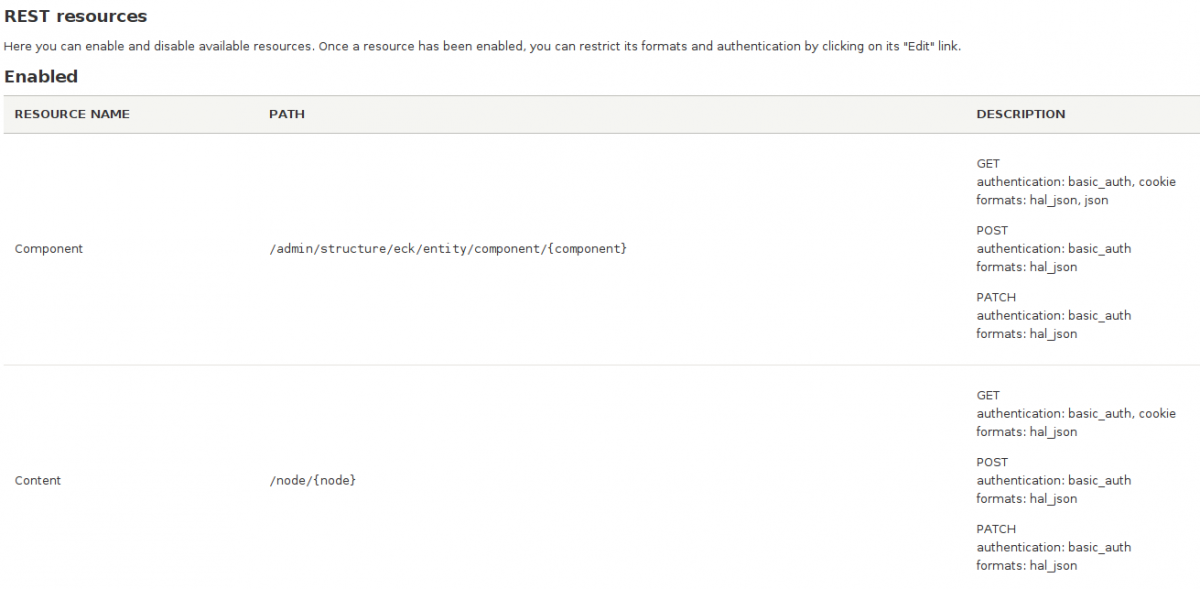Screen dimensions: 1200x589
Task: Click the POST label in Component row
Action: tap(992, 231)
